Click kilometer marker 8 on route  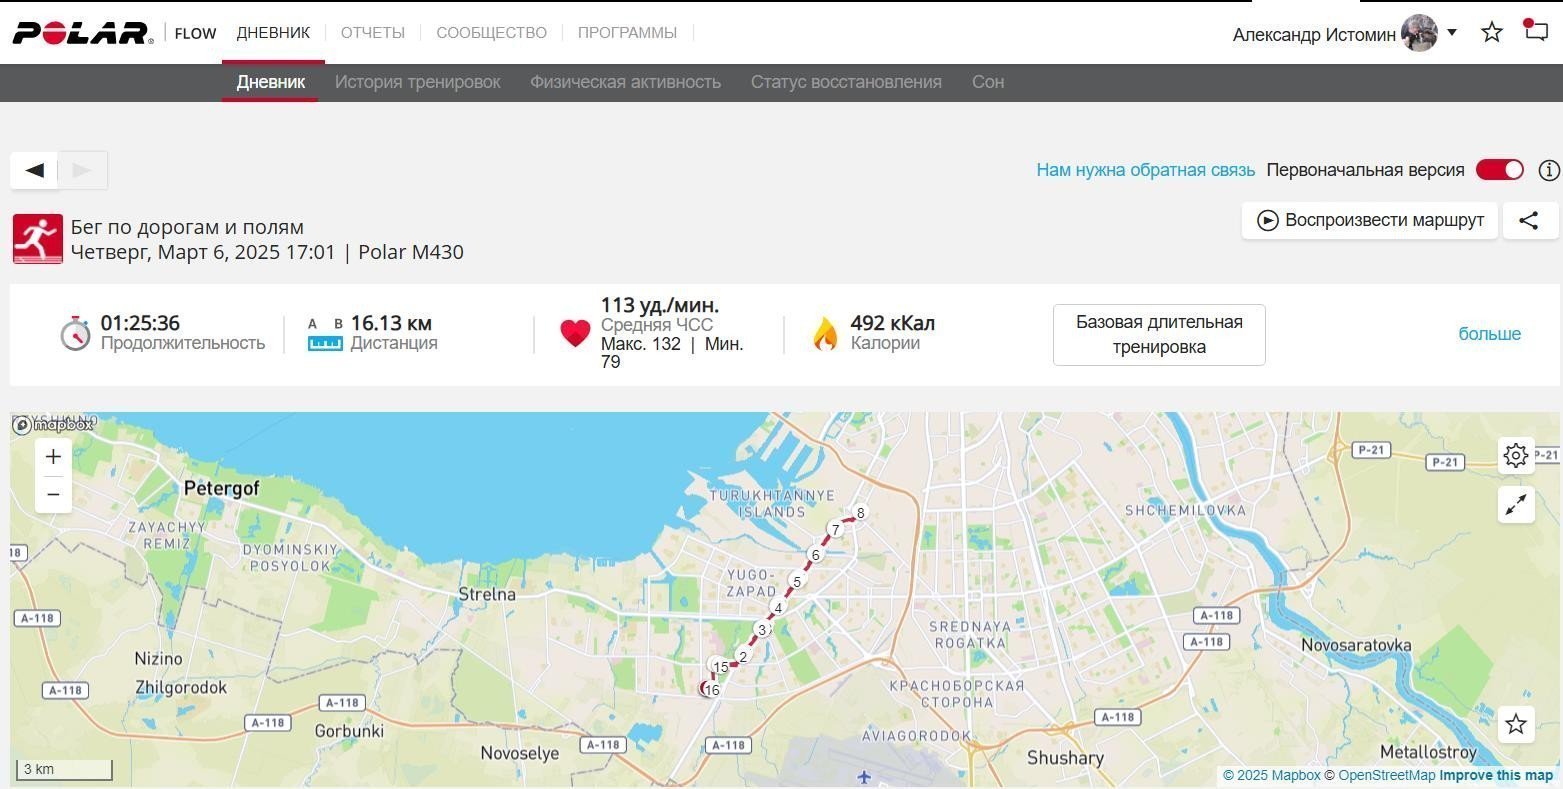point(860,513)
